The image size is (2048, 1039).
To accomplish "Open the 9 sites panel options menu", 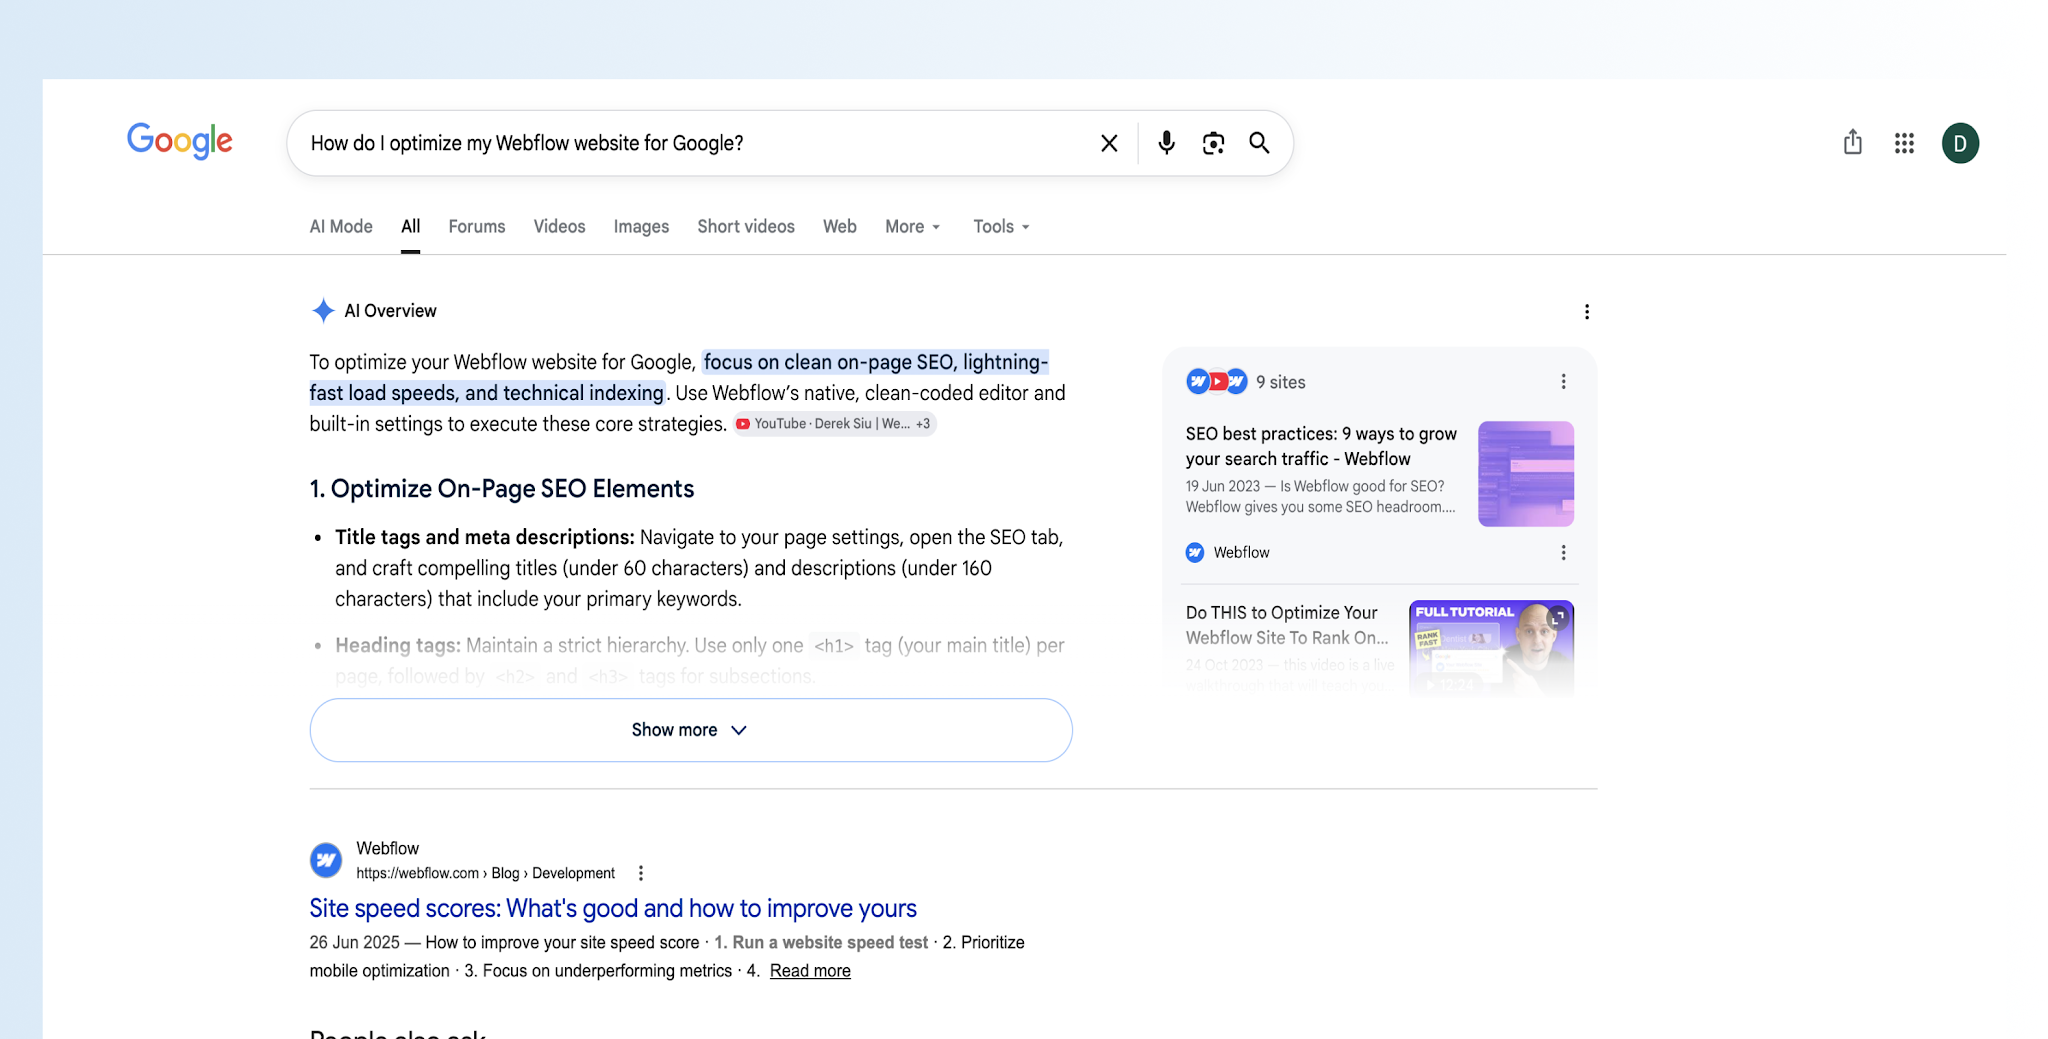I will (x=1564, y=382).
